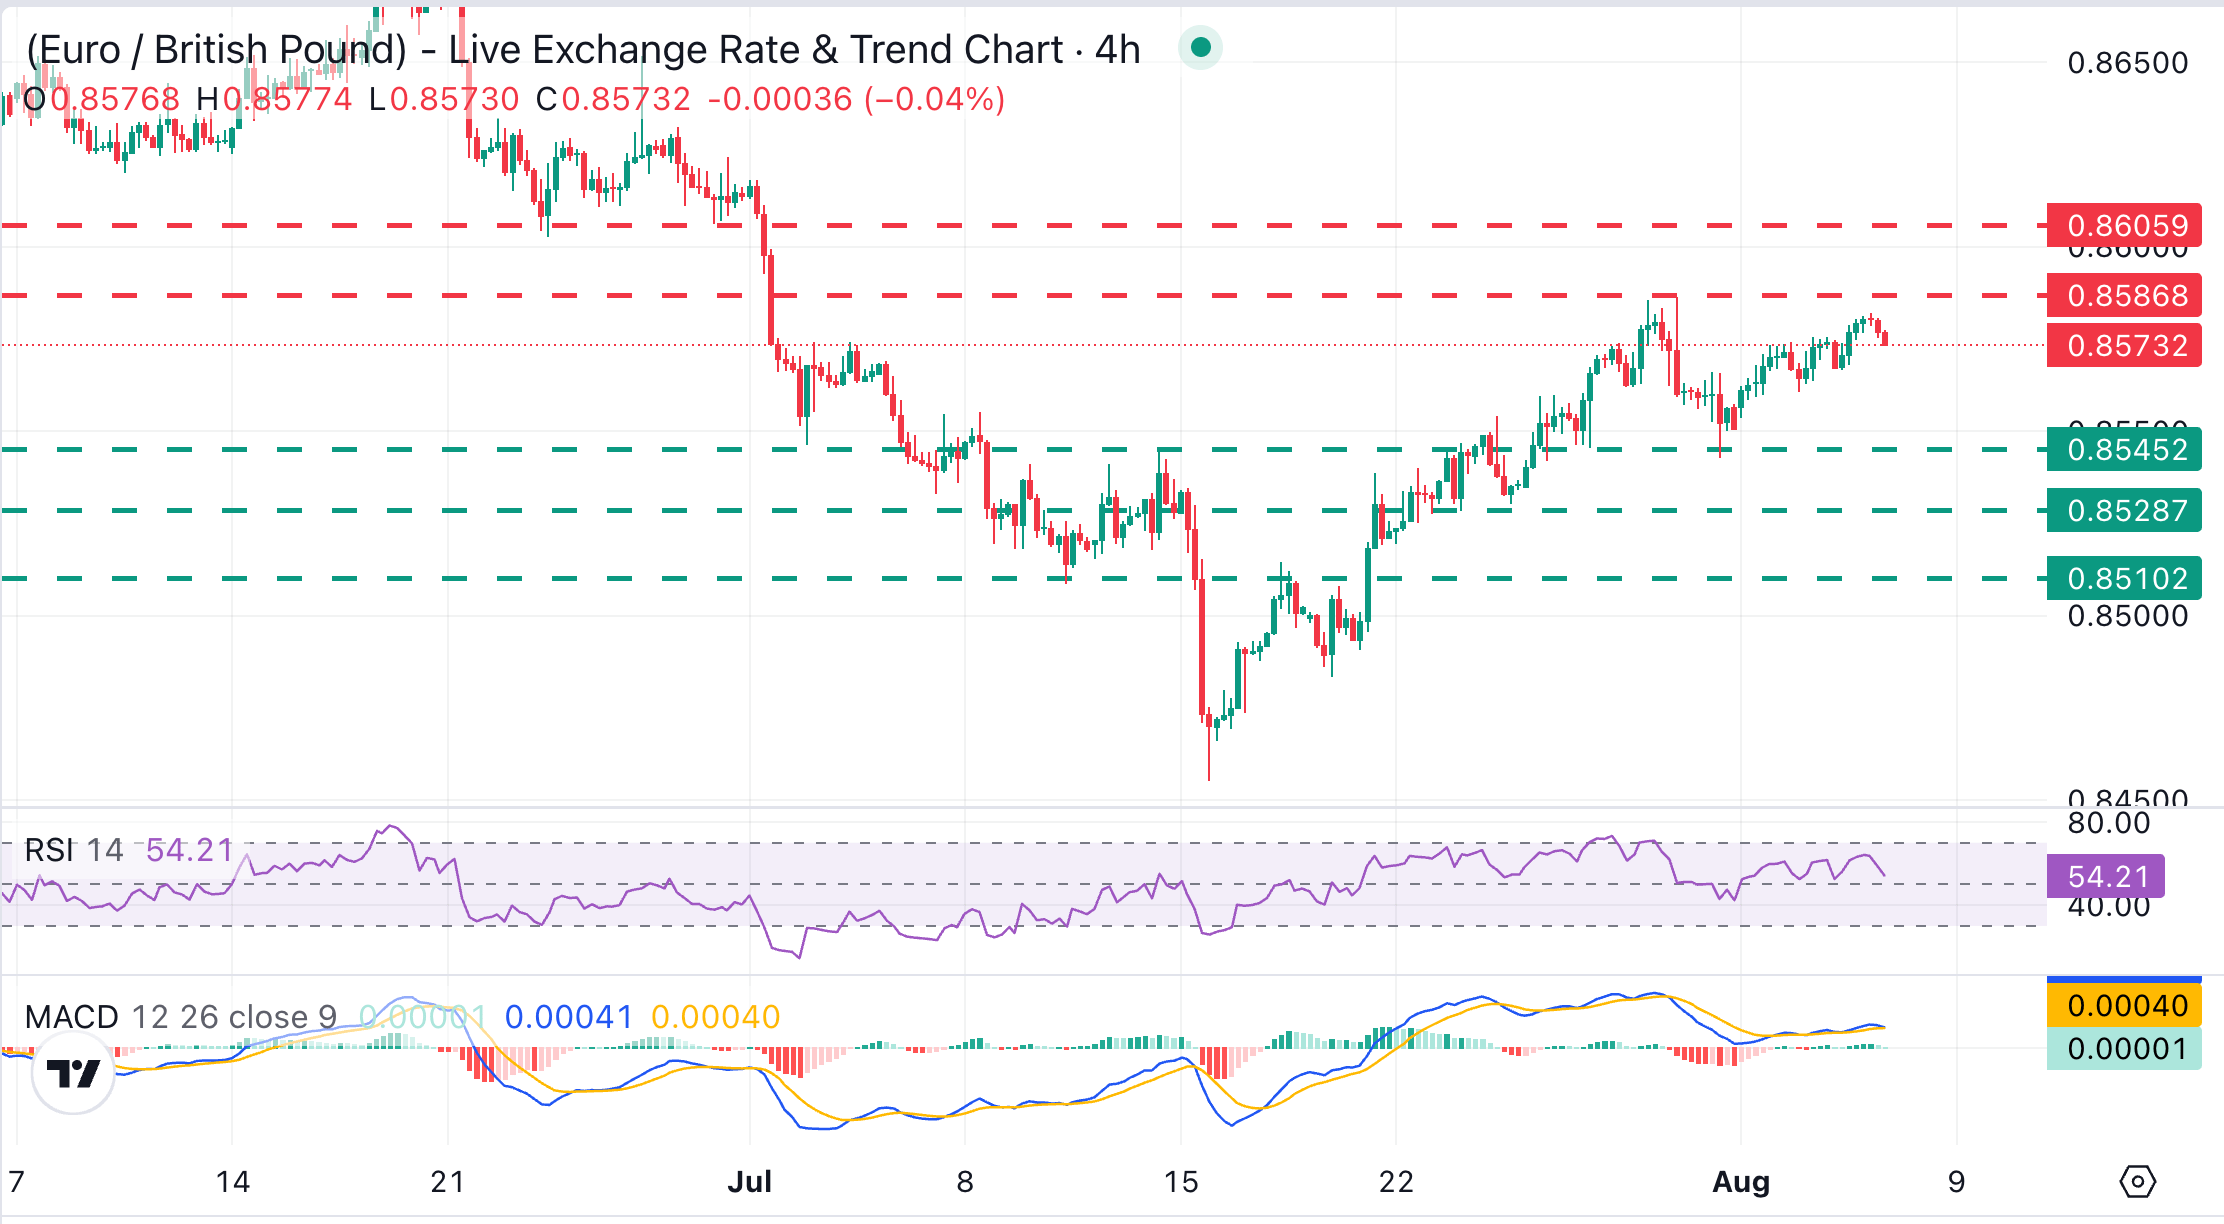The width and height of the screenshot is (2224, 1224).
Task: Click the RSI 14 indicator legend
Action: [x=74, y=850]
